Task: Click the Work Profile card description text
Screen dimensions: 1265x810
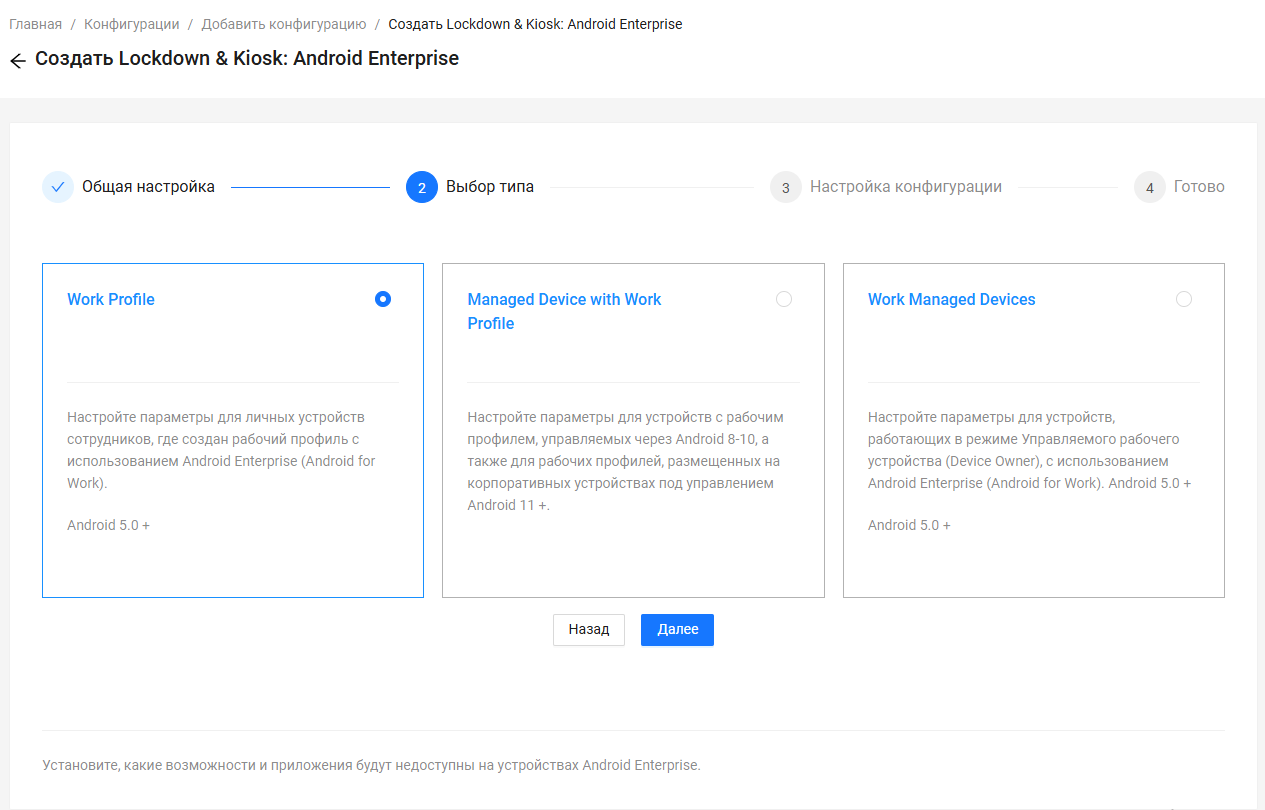Action: point(221,450)
